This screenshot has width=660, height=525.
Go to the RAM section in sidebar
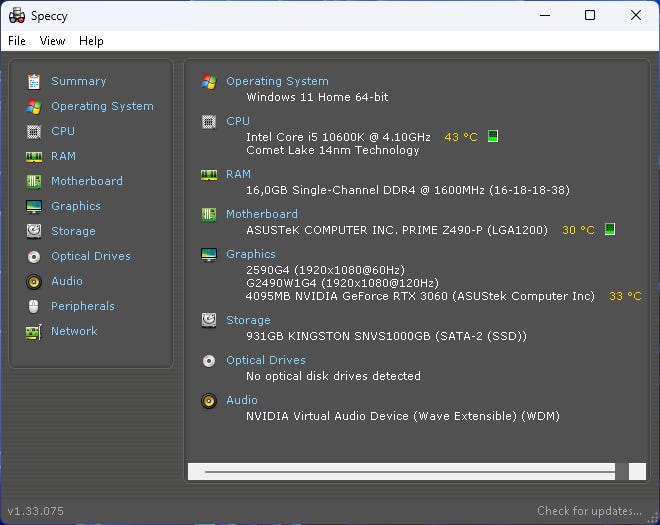tap(64, 156)
